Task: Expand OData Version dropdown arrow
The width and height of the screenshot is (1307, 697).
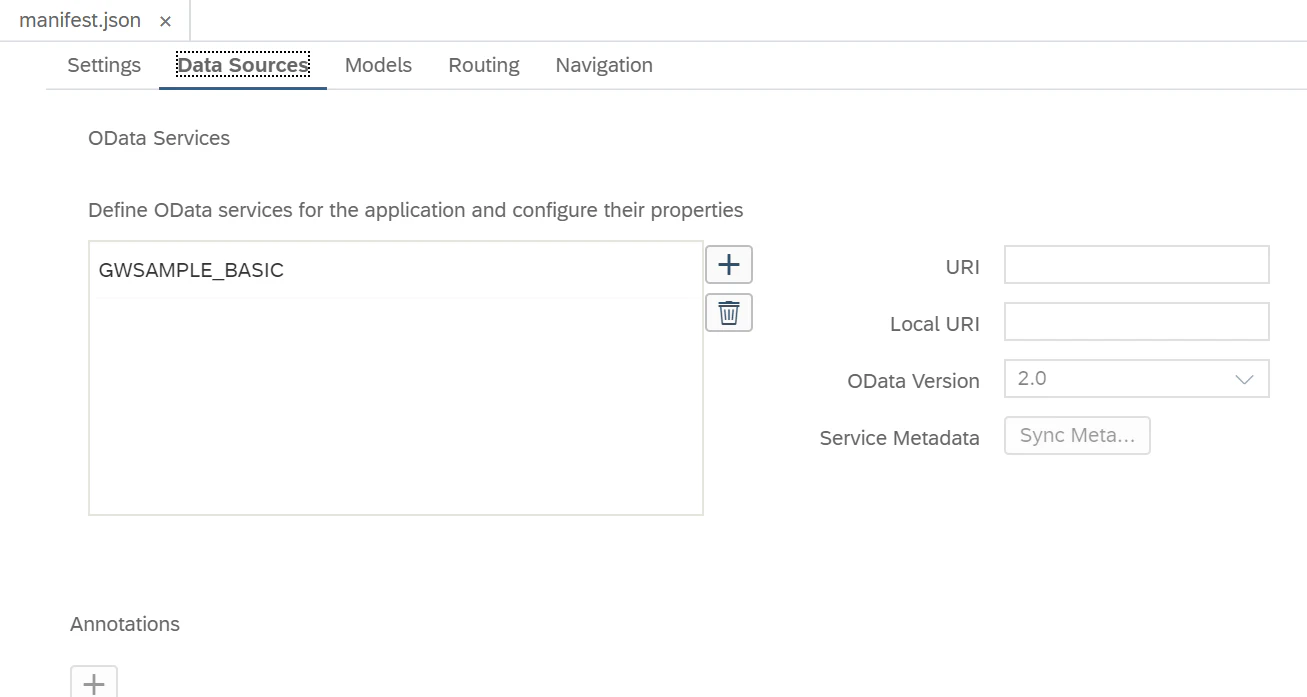Action: pos(1245,380)
